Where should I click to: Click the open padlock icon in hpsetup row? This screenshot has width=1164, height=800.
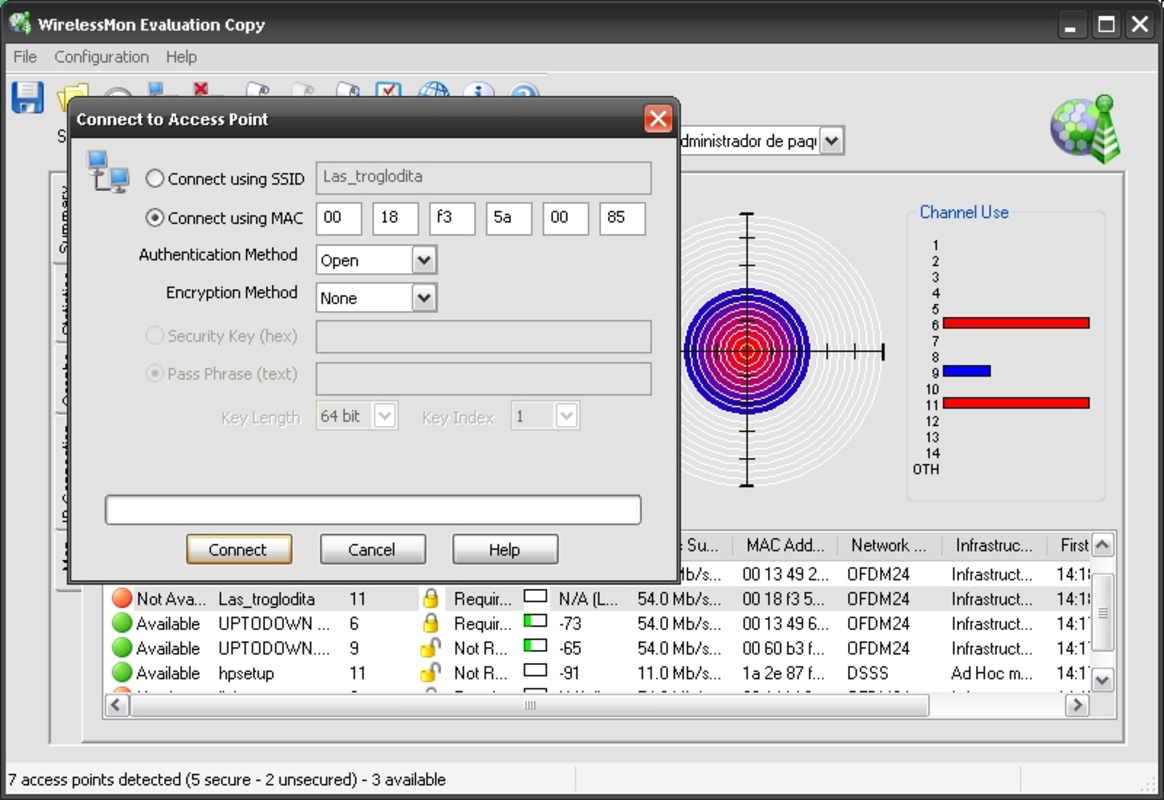(x=431, y=672)
